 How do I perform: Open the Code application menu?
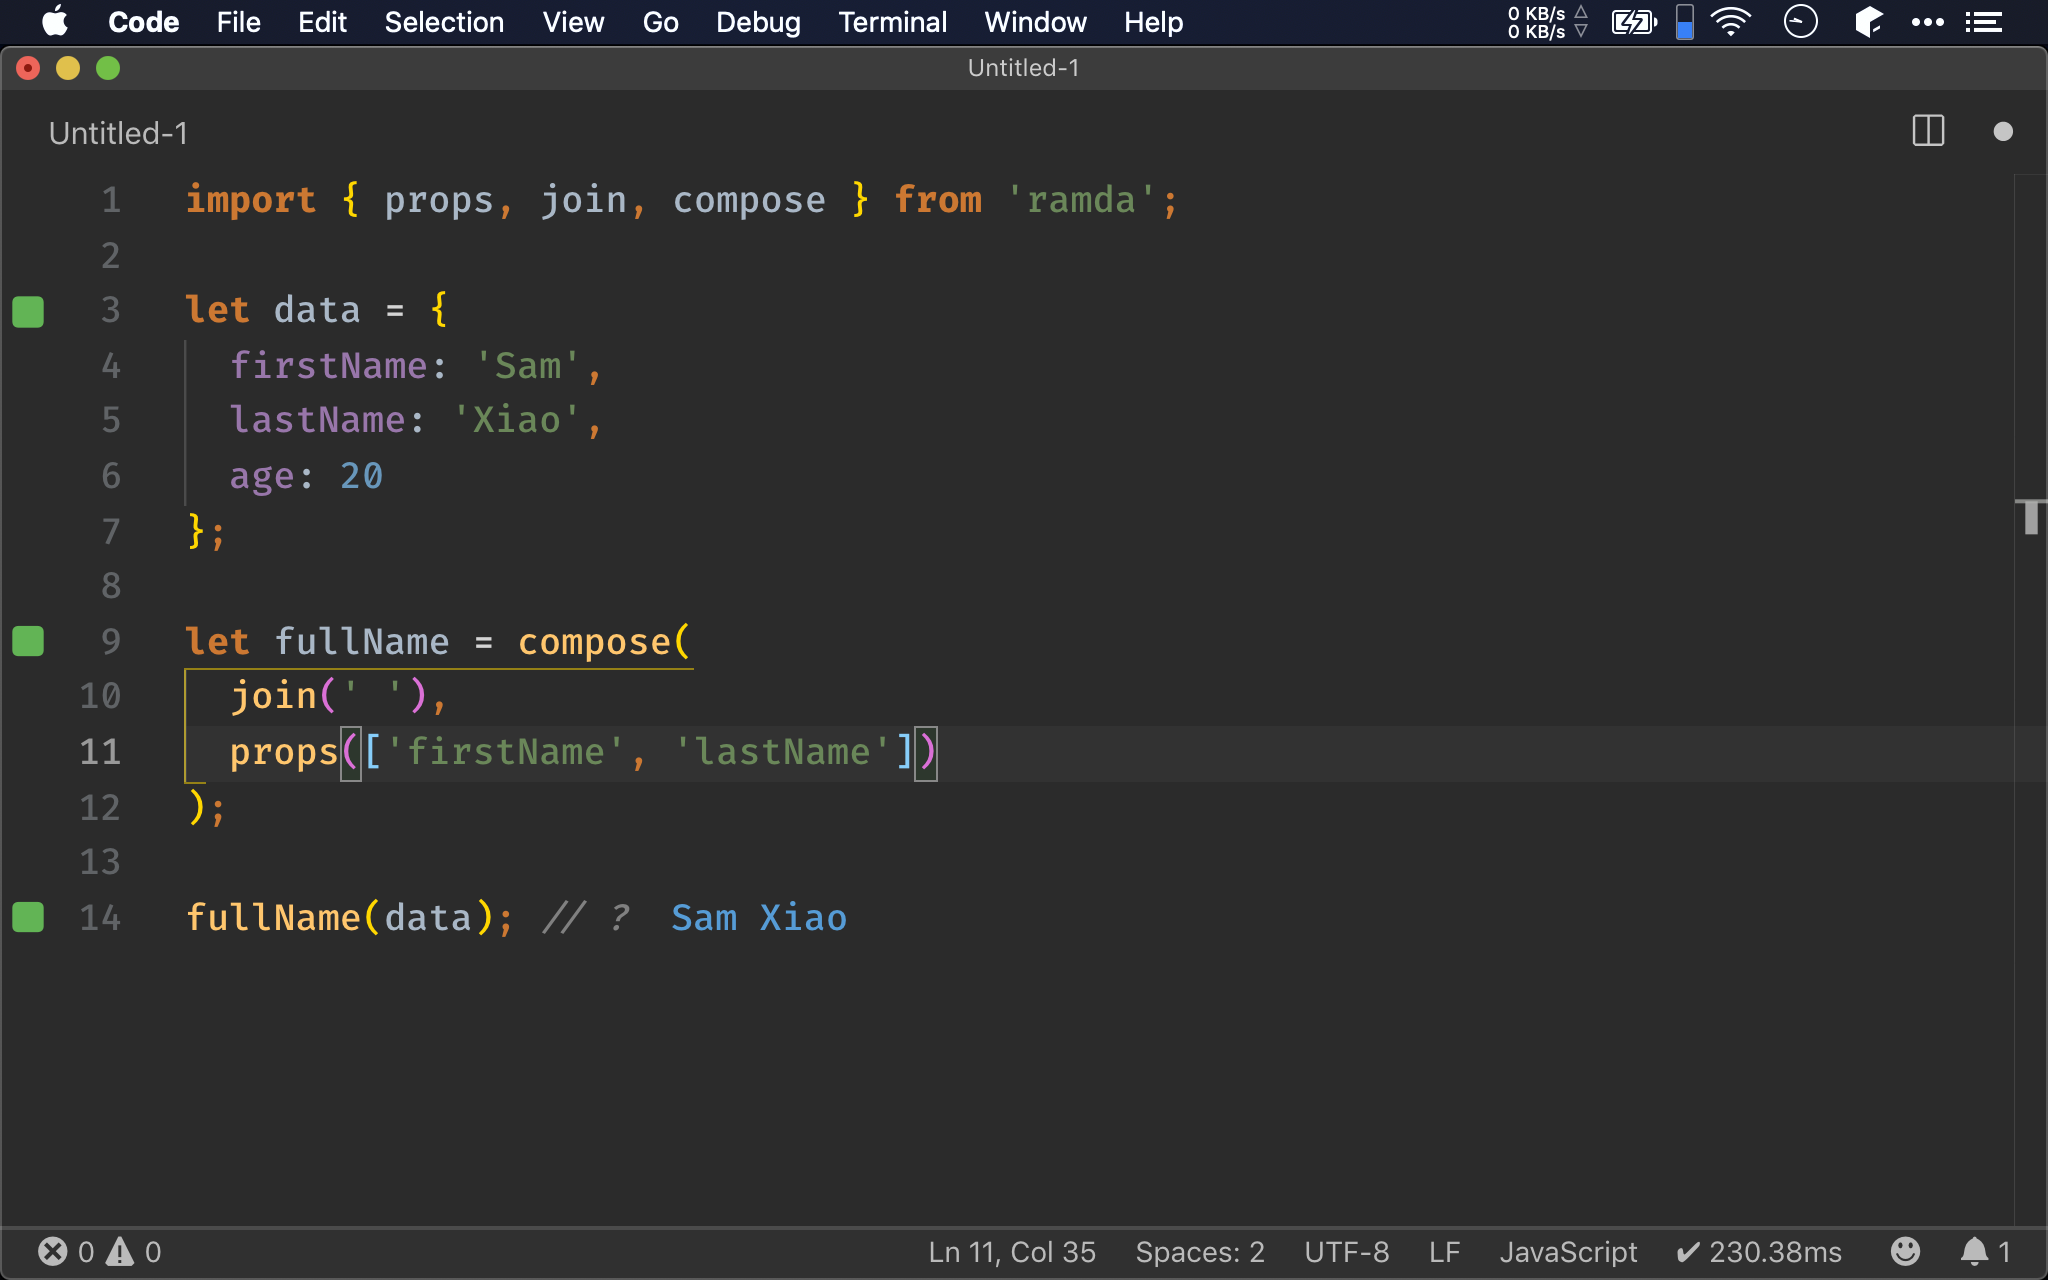tap(143, 22)
